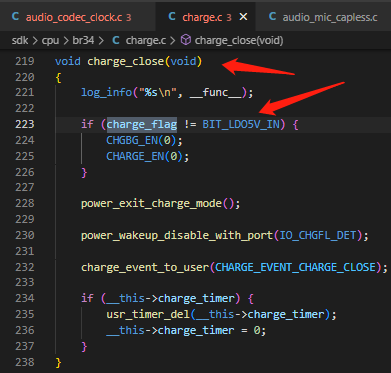
Task: Click charge_event_to_user on line 232
Action: [145, 267]
